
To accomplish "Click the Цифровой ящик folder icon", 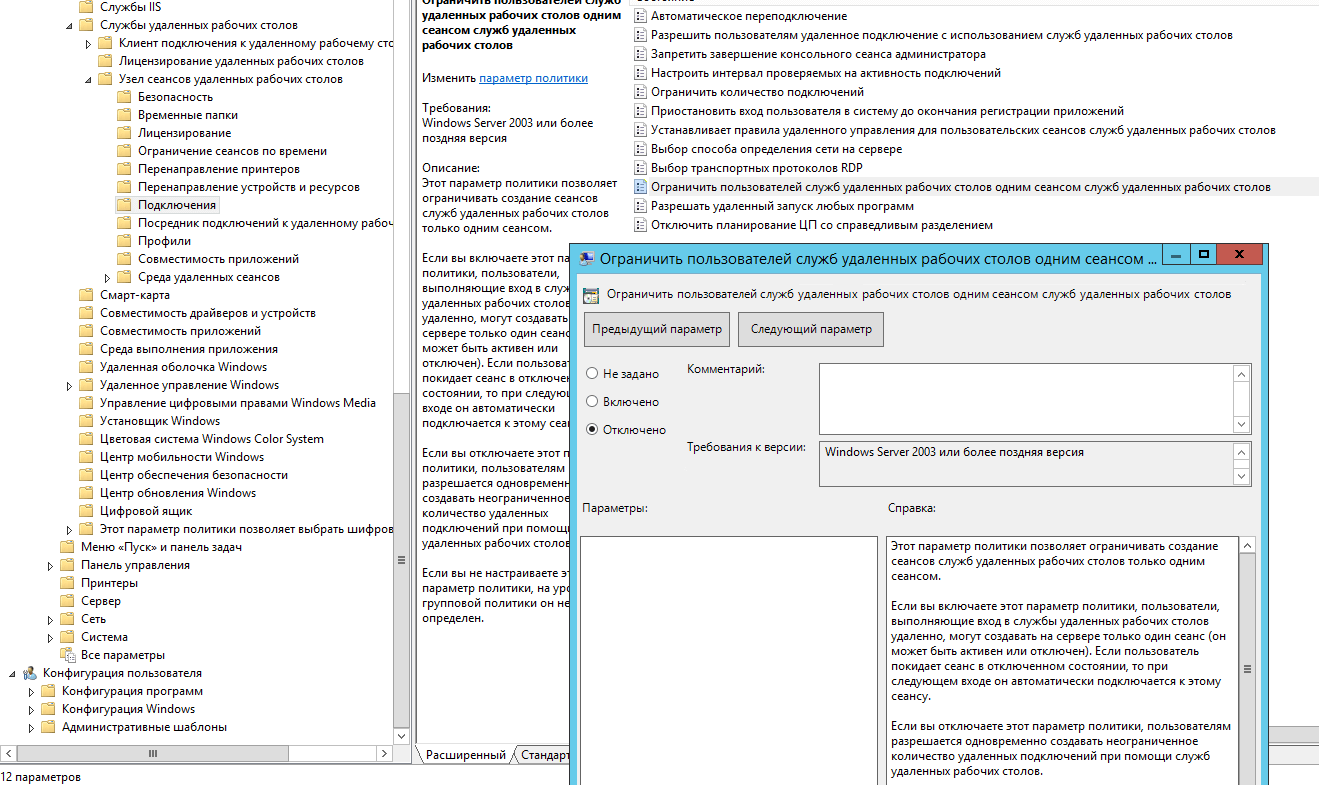I will click(86, 511).
